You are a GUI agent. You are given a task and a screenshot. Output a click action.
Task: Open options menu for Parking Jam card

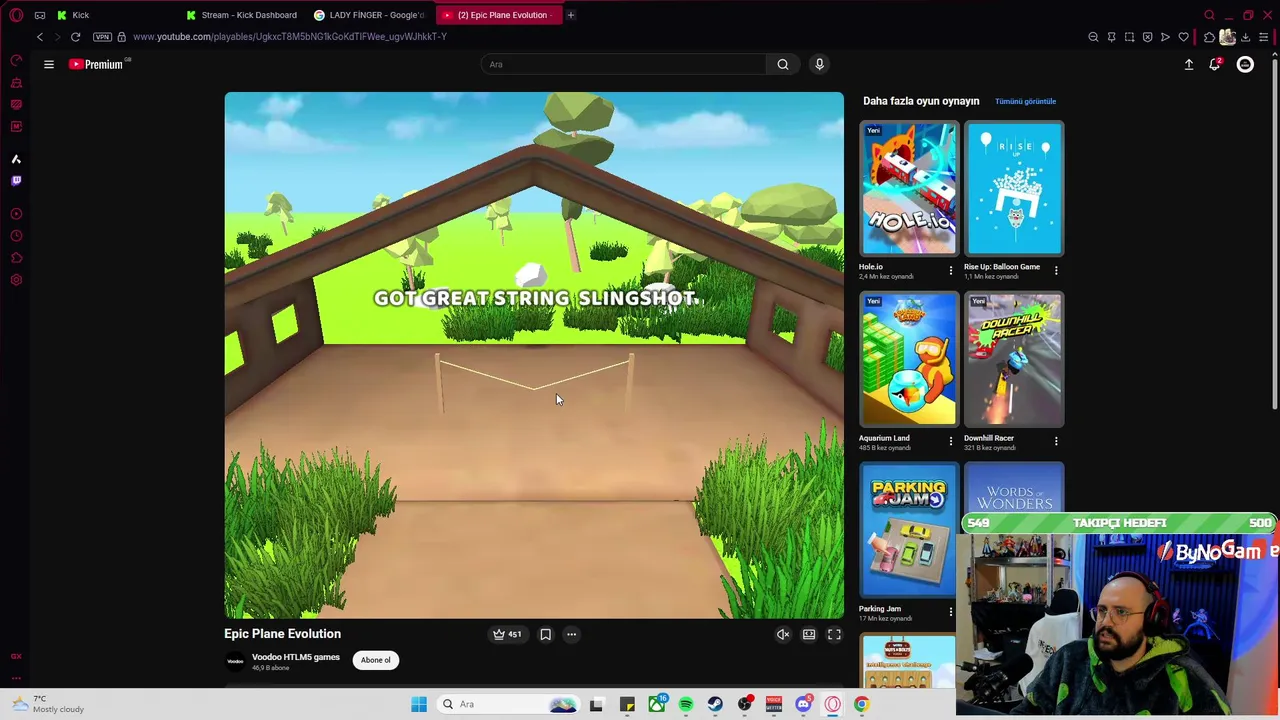coord(951,612)
